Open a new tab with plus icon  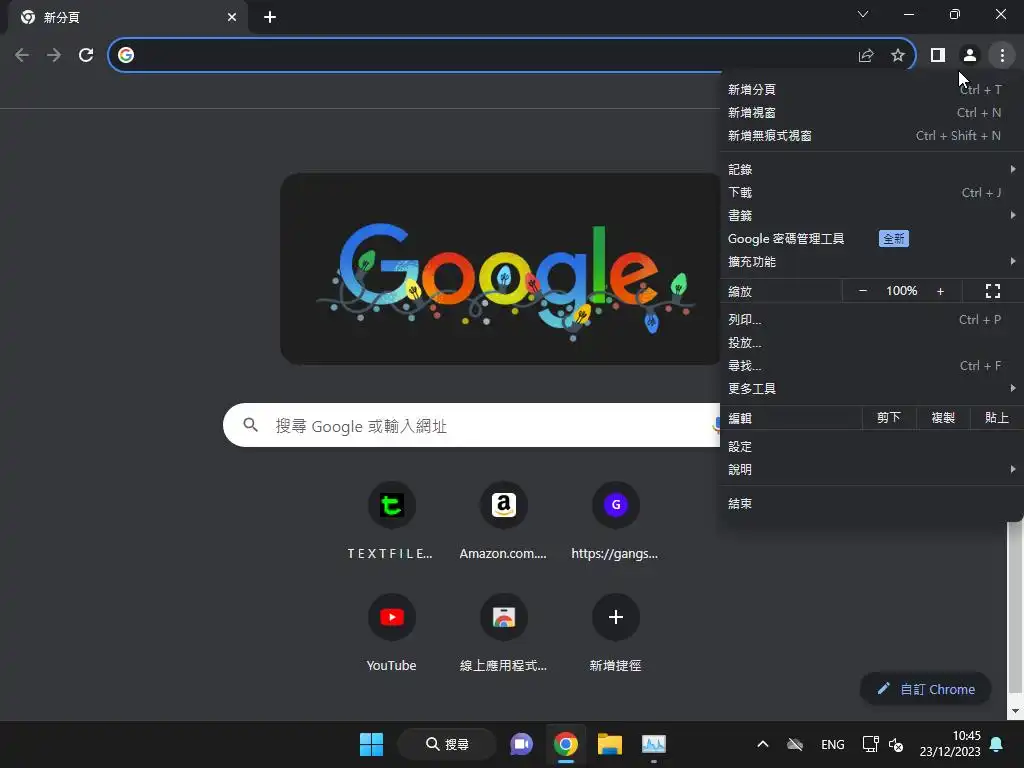(x=270, y=17)
